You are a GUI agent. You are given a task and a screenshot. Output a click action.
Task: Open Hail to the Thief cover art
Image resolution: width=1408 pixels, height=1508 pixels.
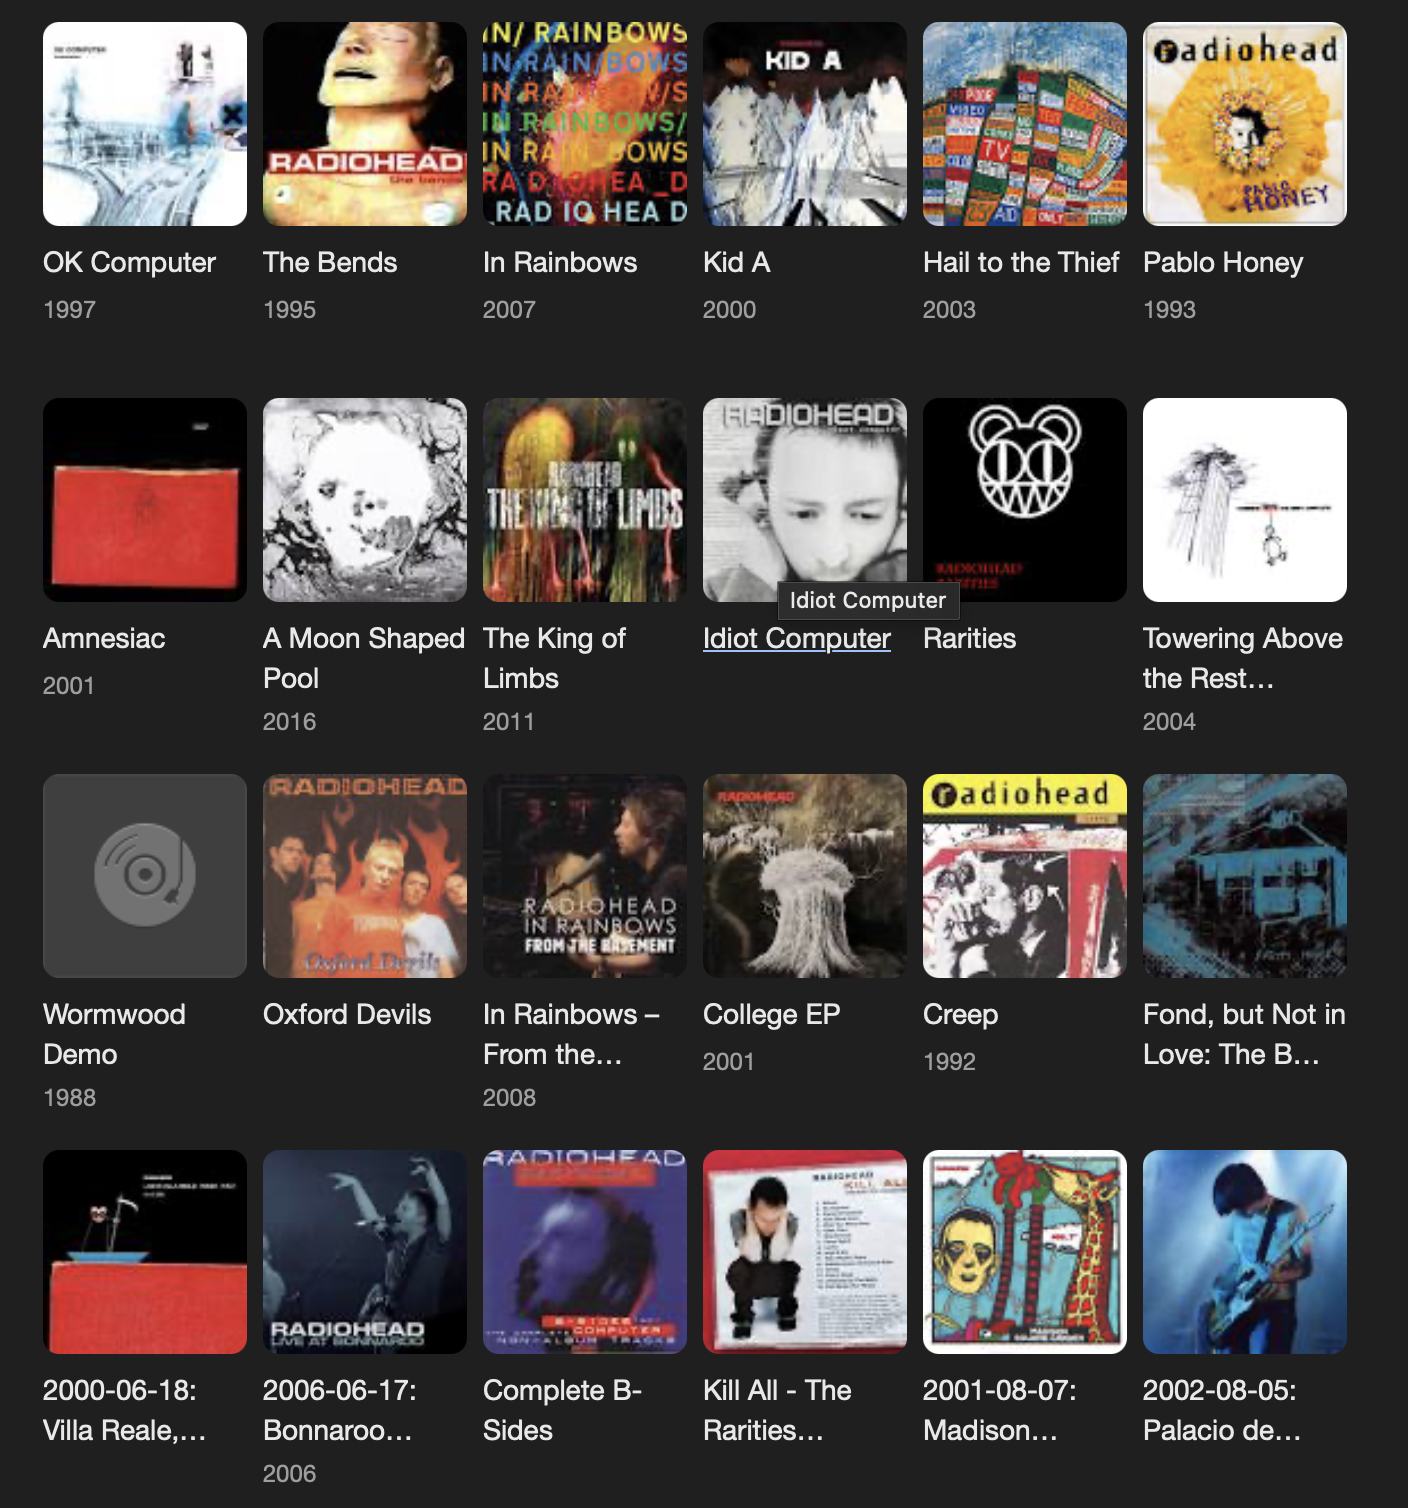click(x=1025, y=124)
